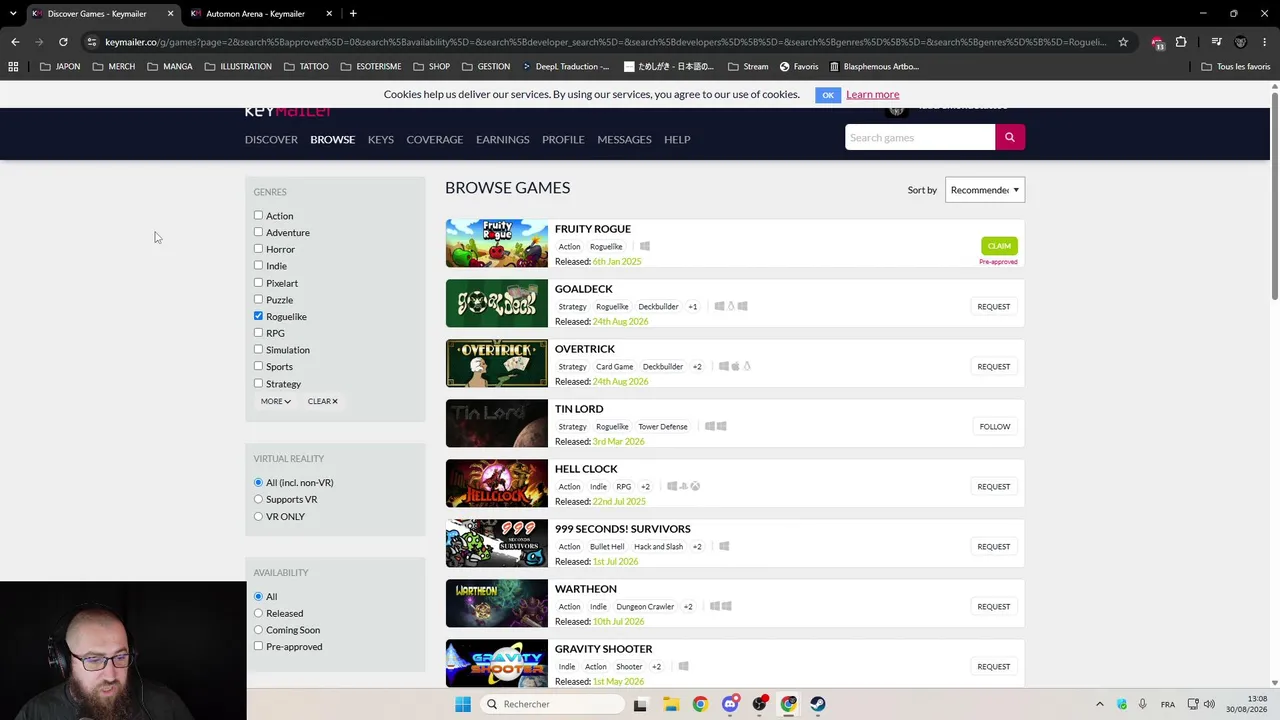Open Chrome media controls icon
This screenshot has width=1280, height=720.
[1216, 42]
